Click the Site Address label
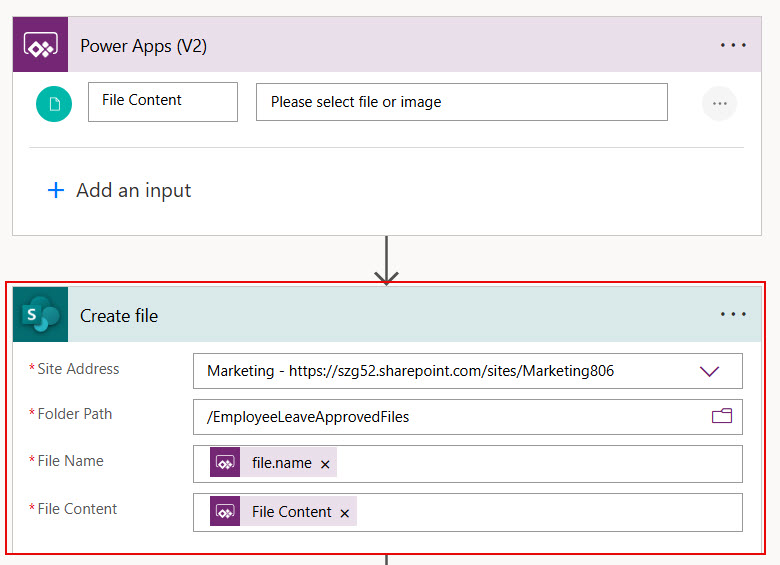This screenshot has height=565, width=780. point(78,369)
